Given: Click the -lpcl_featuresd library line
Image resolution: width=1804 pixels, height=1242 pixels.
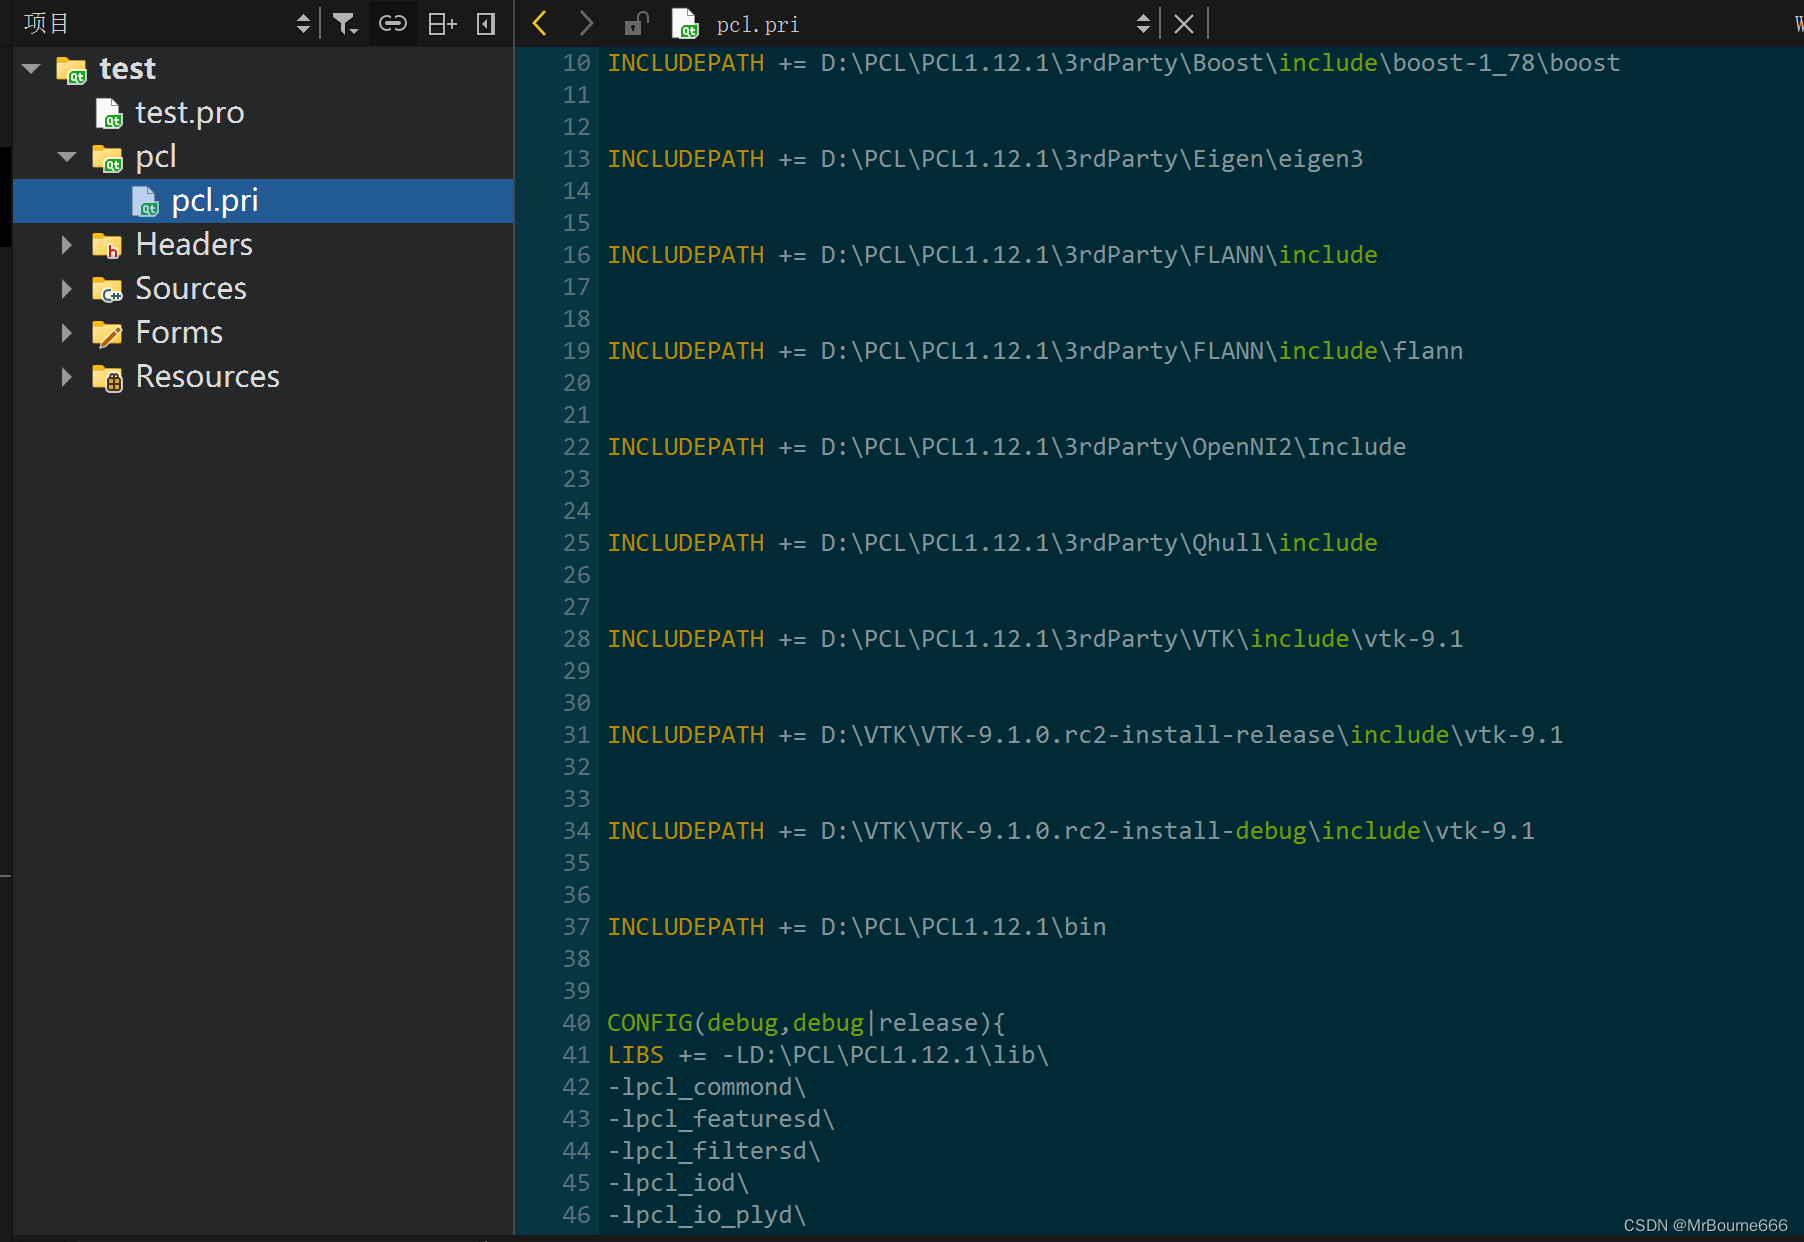Looking at the screenshot, I should pos(721,1119).
